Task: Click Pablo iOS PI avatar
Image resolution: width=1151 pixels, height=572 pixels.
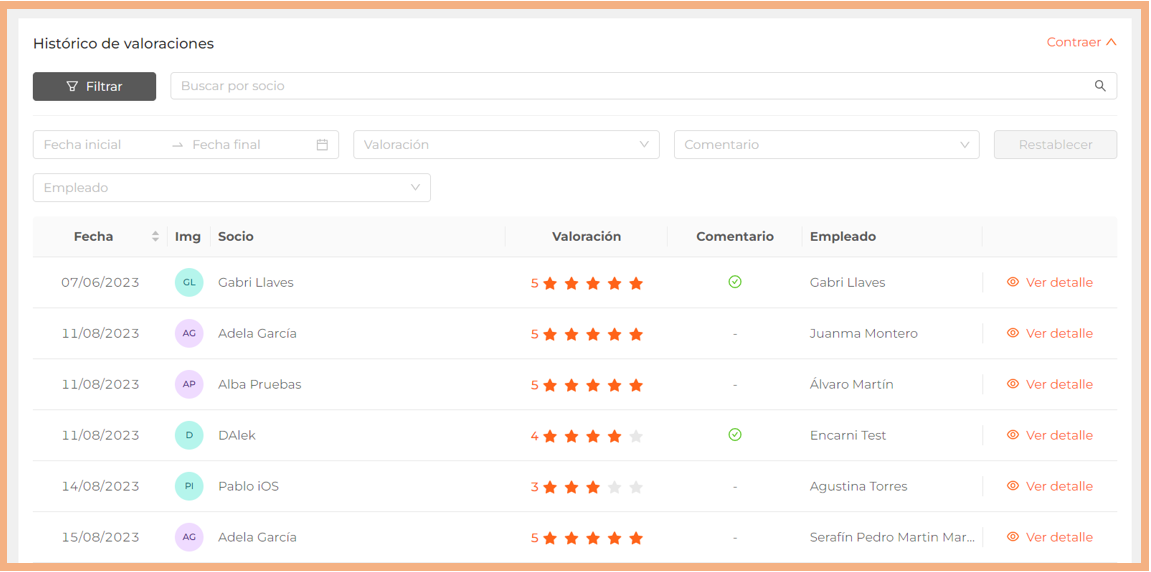Action: tap(189, 486)
